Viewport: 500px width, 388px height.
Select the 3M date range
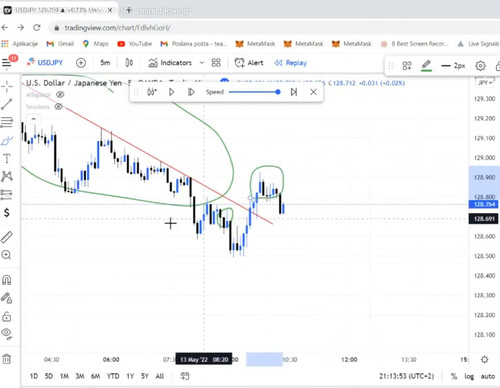pos(80,376)
